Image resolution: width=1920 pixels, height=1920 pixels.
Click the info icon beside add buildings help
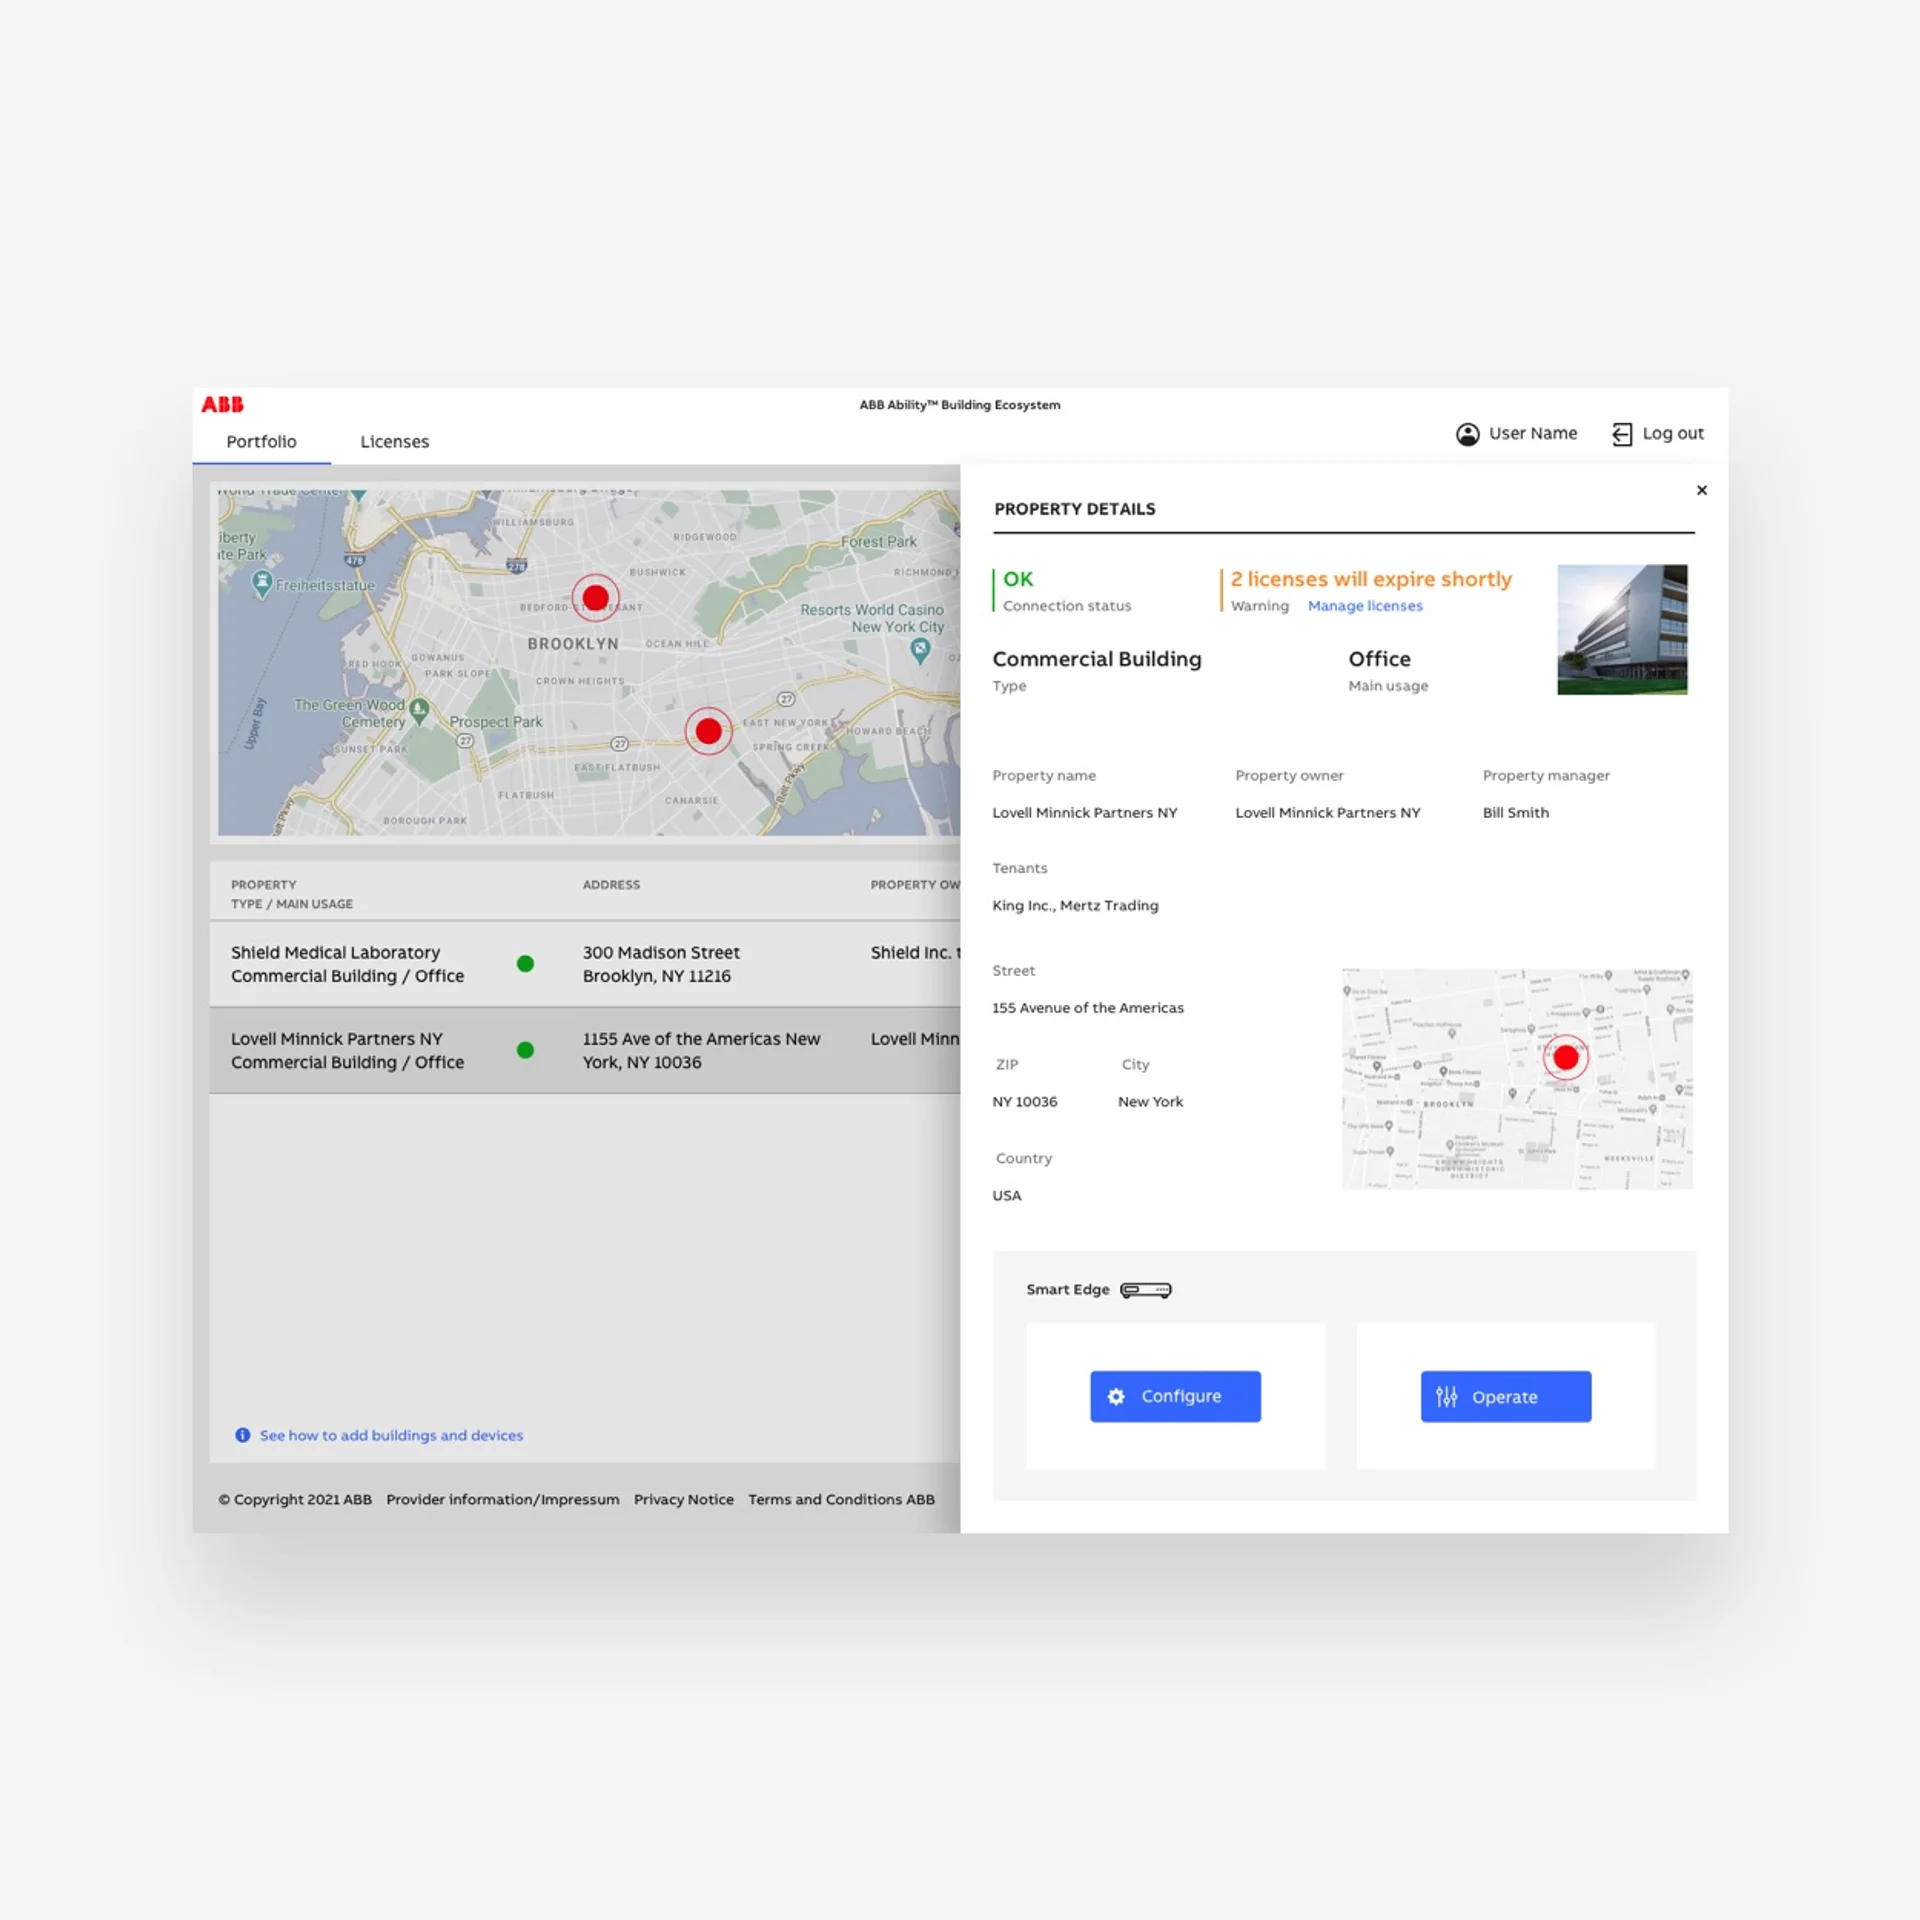(x=242, y=1435)
